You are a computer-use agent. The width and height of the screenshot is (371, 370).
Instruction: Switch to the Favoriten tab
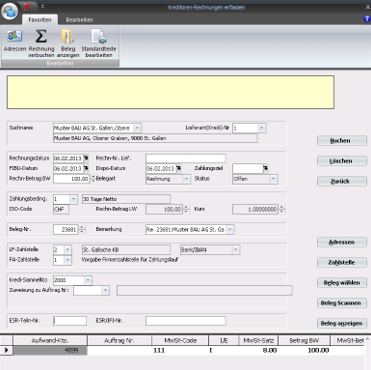click(x=40, y=20)
